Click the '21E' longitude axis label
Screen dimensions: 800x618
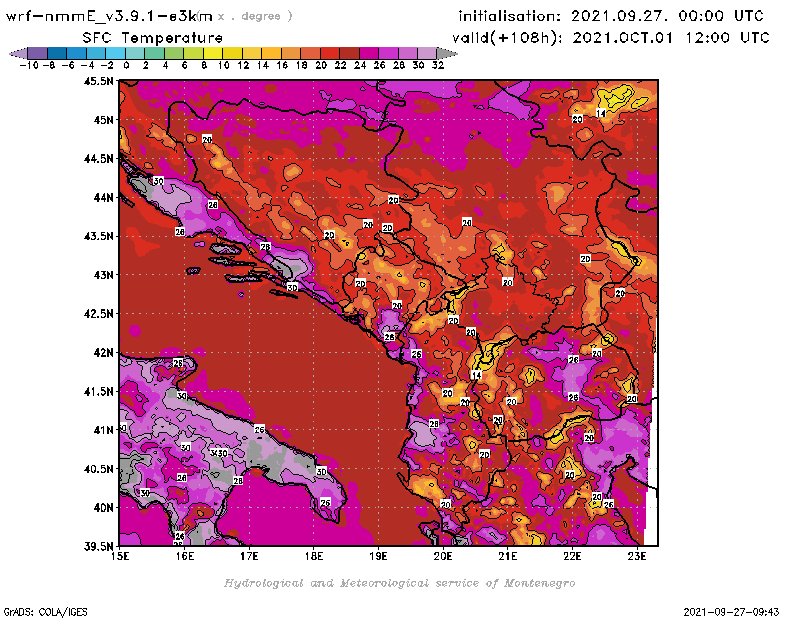[508, 556]
